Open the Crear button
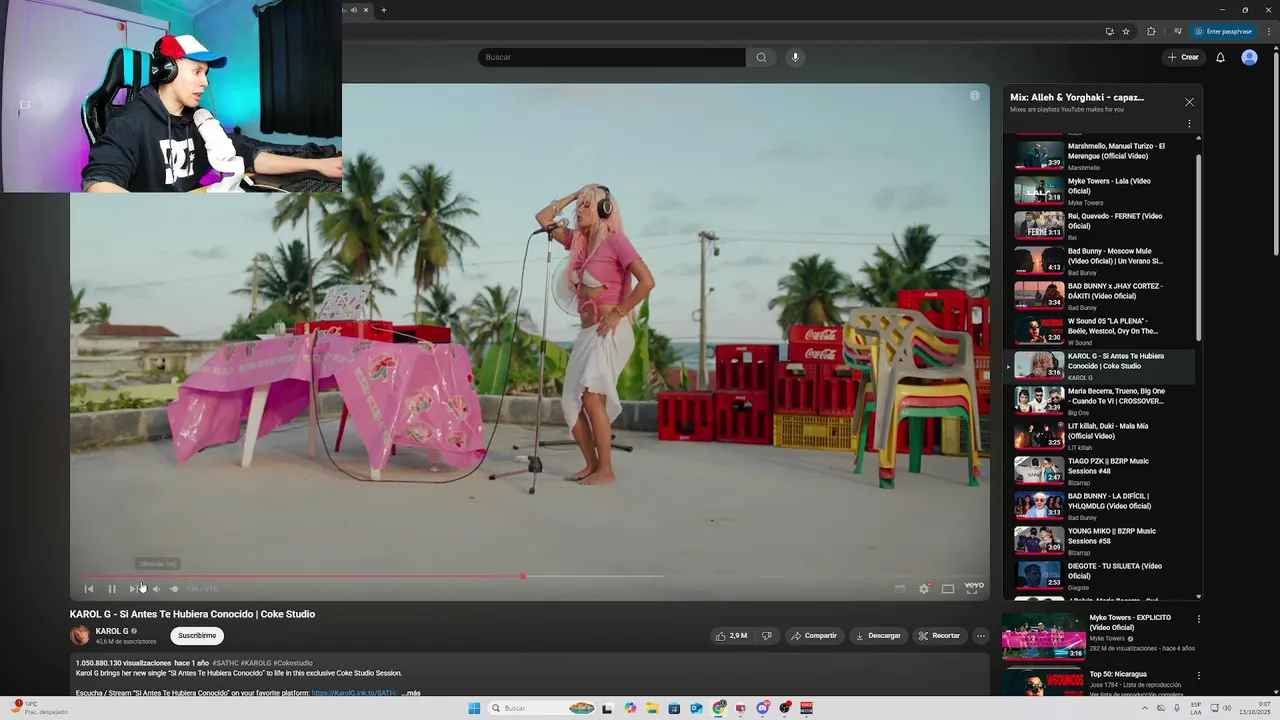This screenshot has height=720, width=1280. pyautogui.click(x=1183, y=57)
